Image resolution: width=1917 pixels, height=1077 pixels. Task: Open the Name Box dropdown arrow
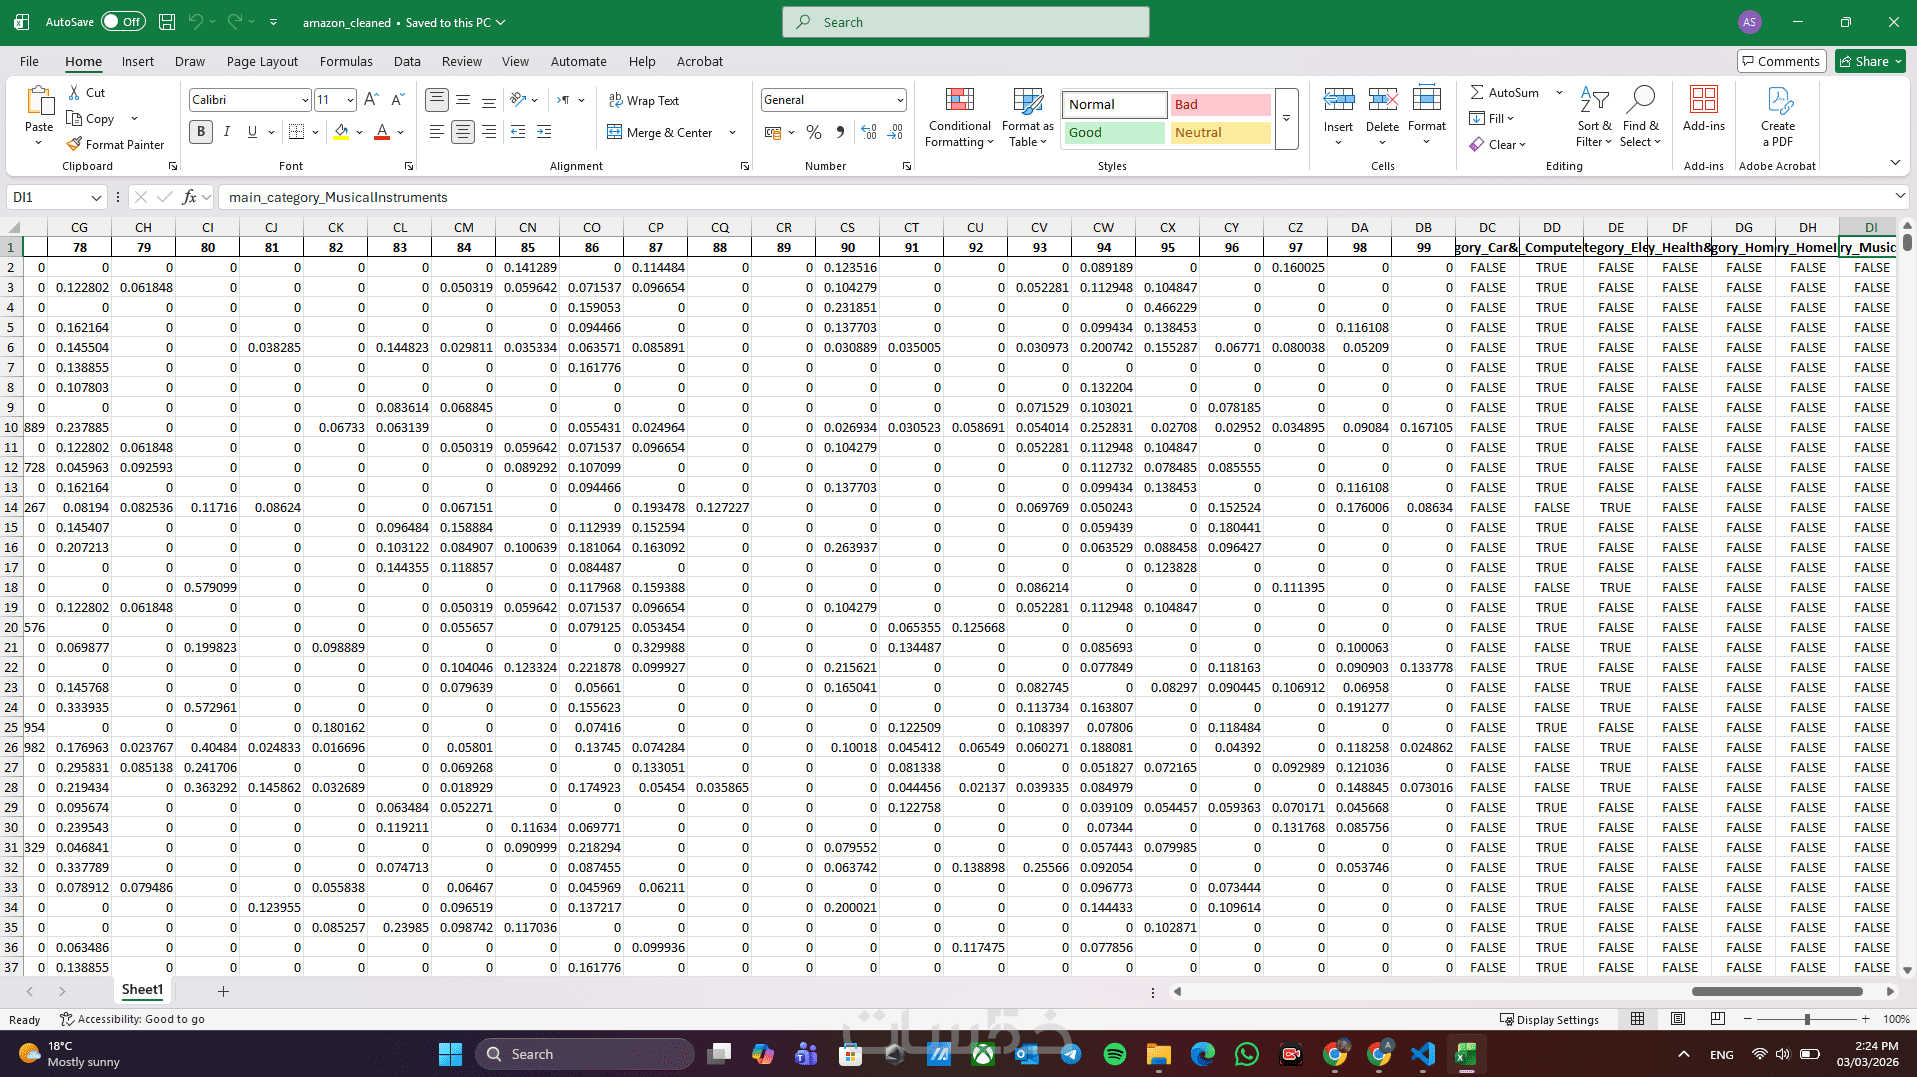[96, 197]
